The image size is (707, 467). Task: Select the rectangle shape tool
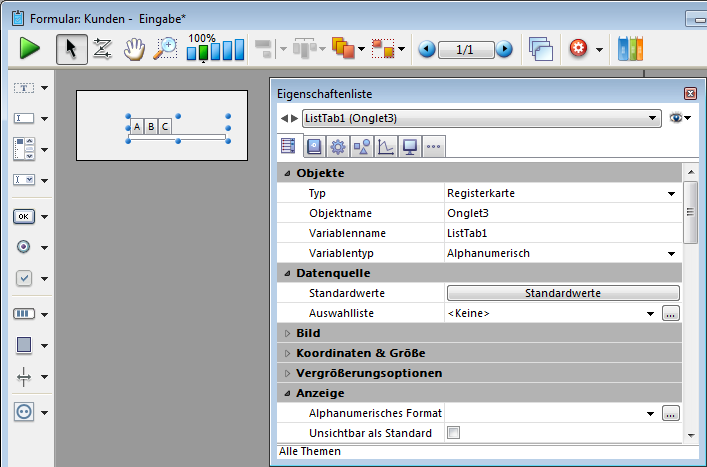(x=24, y=345)
